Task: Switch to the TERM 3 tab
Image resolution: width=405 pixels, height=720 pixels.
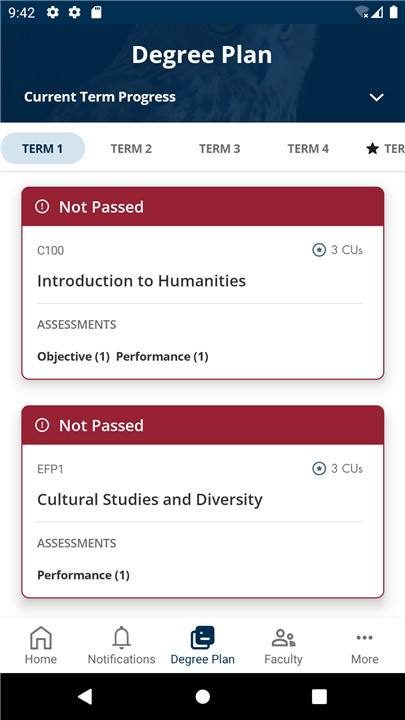Action: [x=219, y=149]
